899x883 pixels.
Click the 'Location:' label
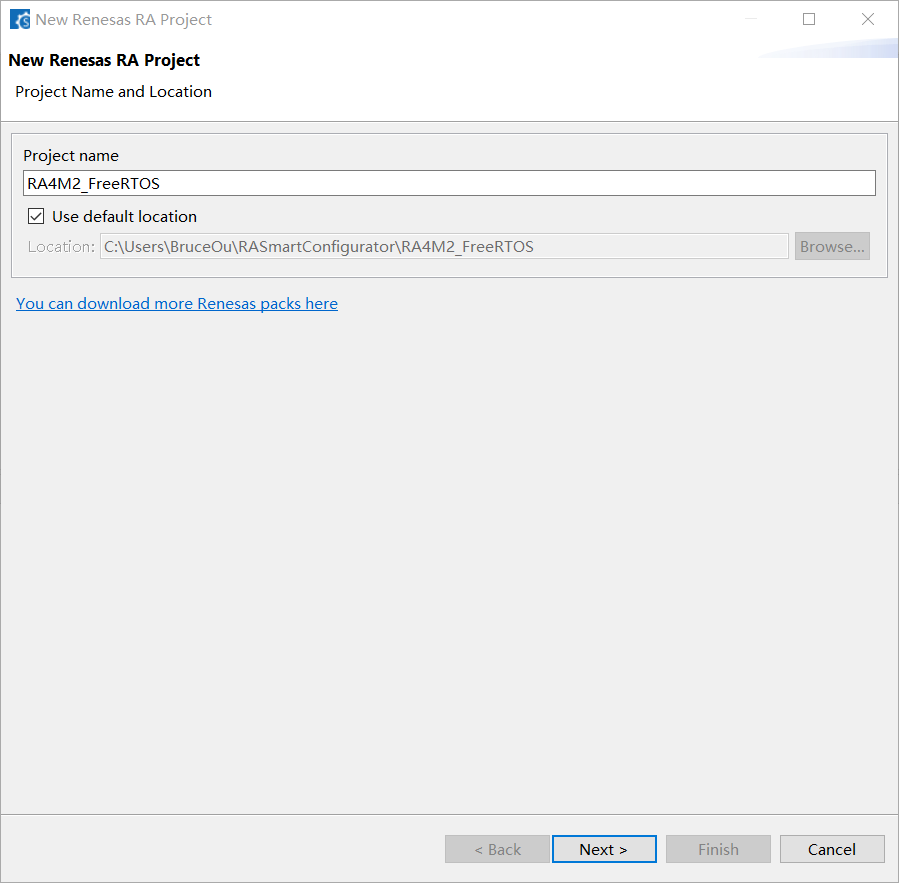tap(61, 247)
